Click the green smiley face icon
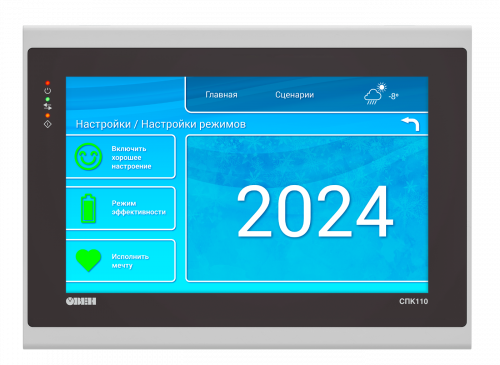Screen dimensions: 500x365 pyautogui.click(x=88, y=157)
